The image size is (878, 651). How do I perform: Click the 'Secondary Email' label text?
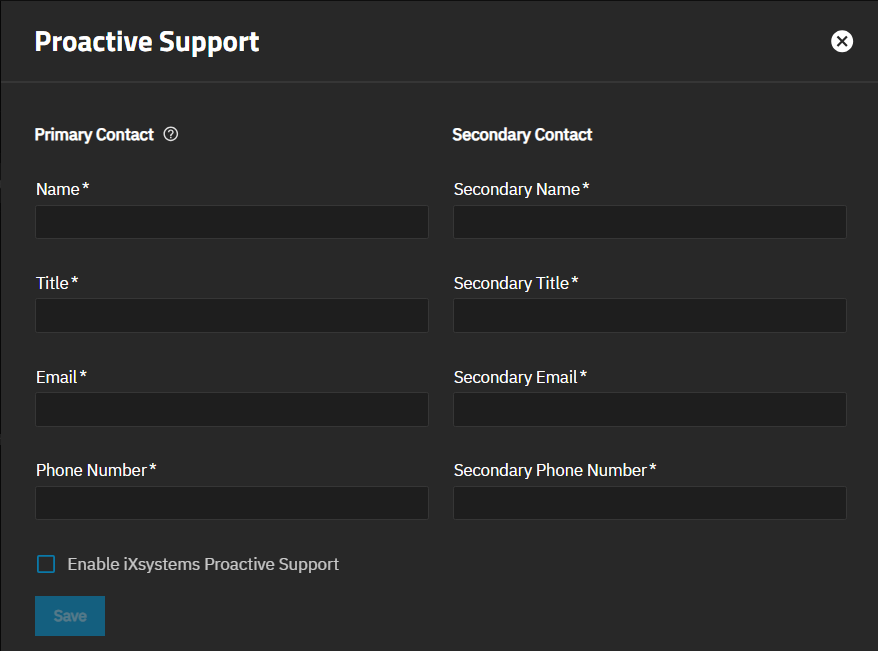tap(515, 377)
